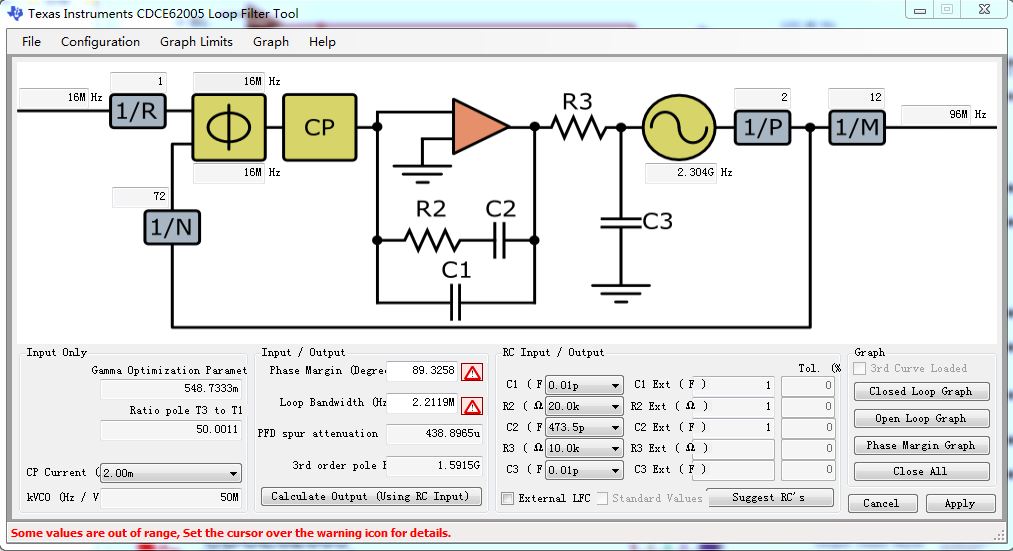Screen dimensions: 1013x551
Task: Click the orange amplifier triangle symbol
Action: click(481, 127)
